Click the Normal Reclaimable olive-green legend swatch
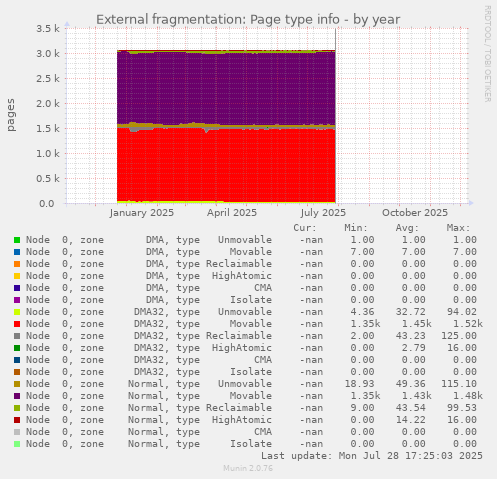 (17, 408)
